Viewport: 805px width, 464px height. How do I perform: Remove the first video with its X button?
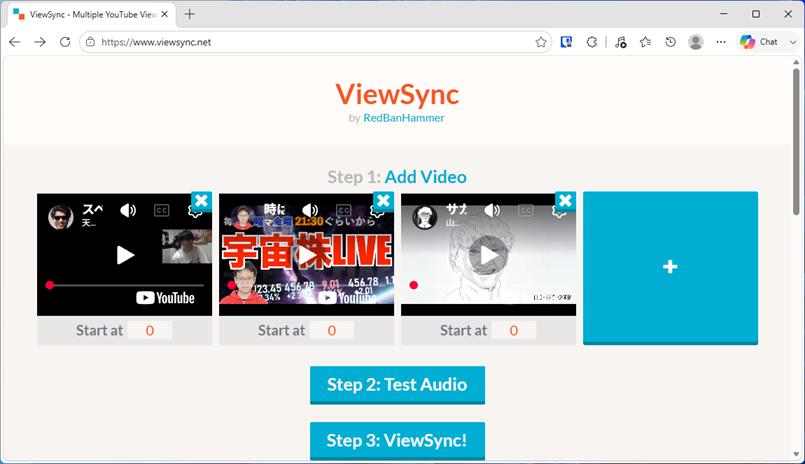[201, 201]
